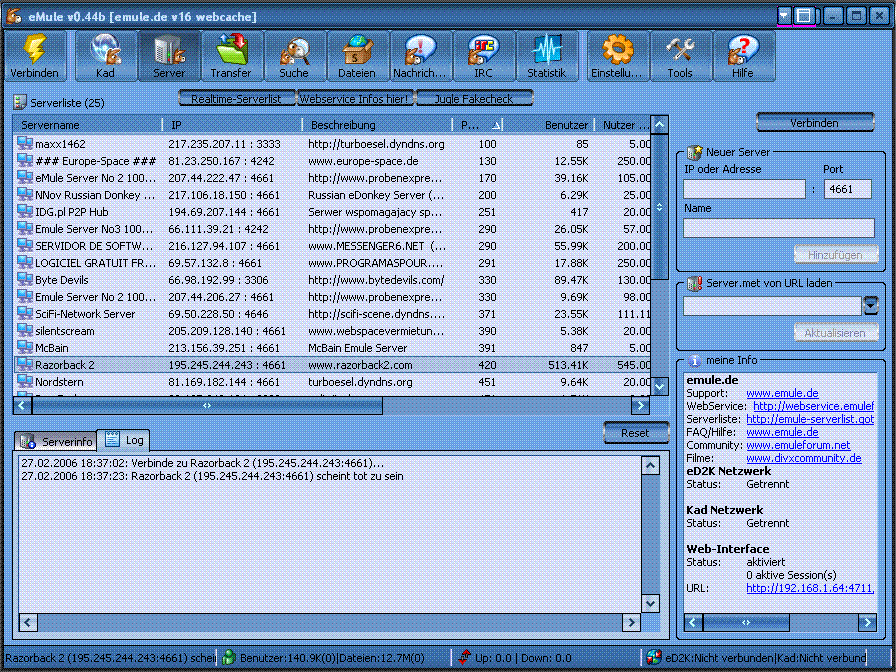Open the emule-serverlist Serverliste link
This screenshot has height=672, width=896.
click(x=810, y=419)
